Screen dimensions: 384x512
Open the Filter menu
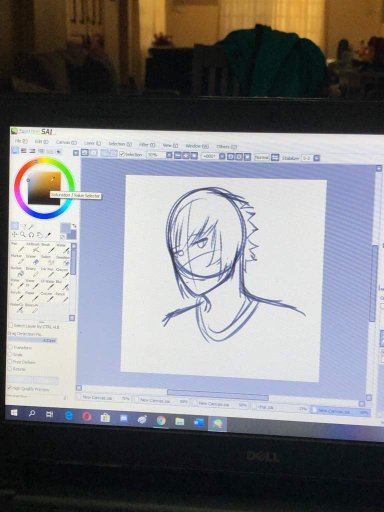pyautogui.click(x=147, y=145)
